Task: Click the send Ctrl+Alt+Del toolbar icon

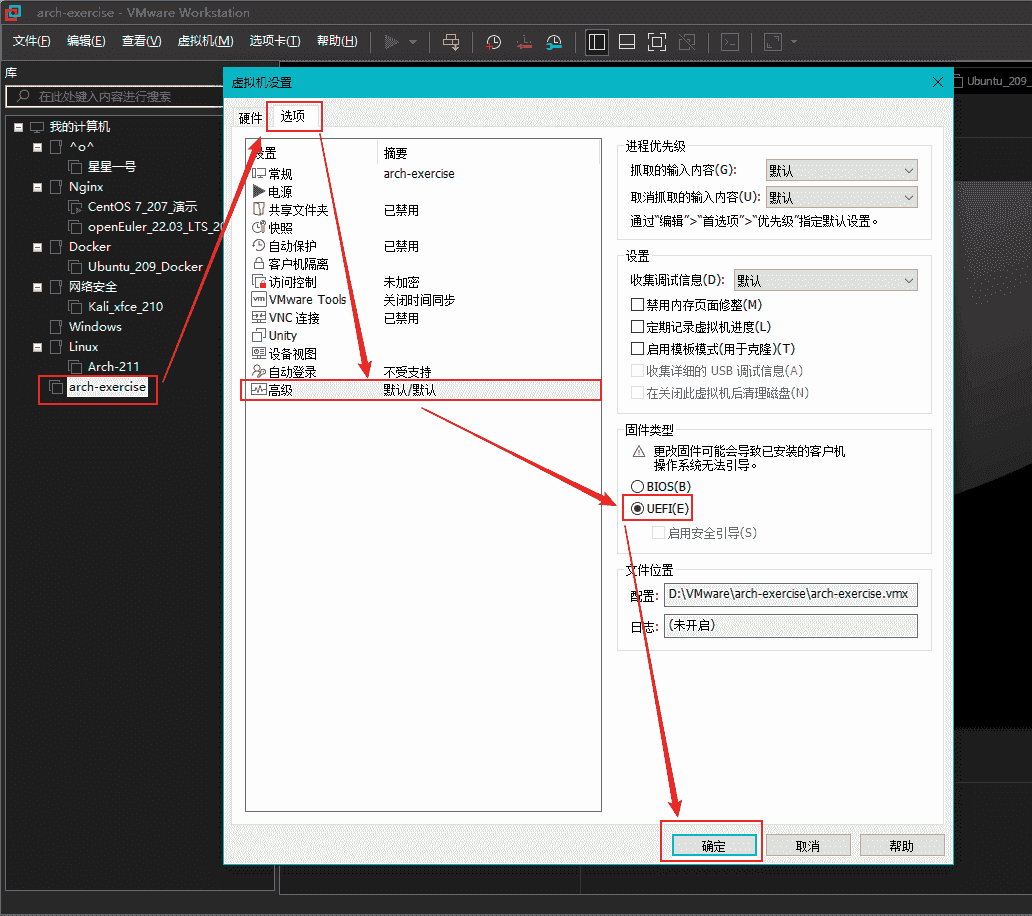Action: click(451, 42)
